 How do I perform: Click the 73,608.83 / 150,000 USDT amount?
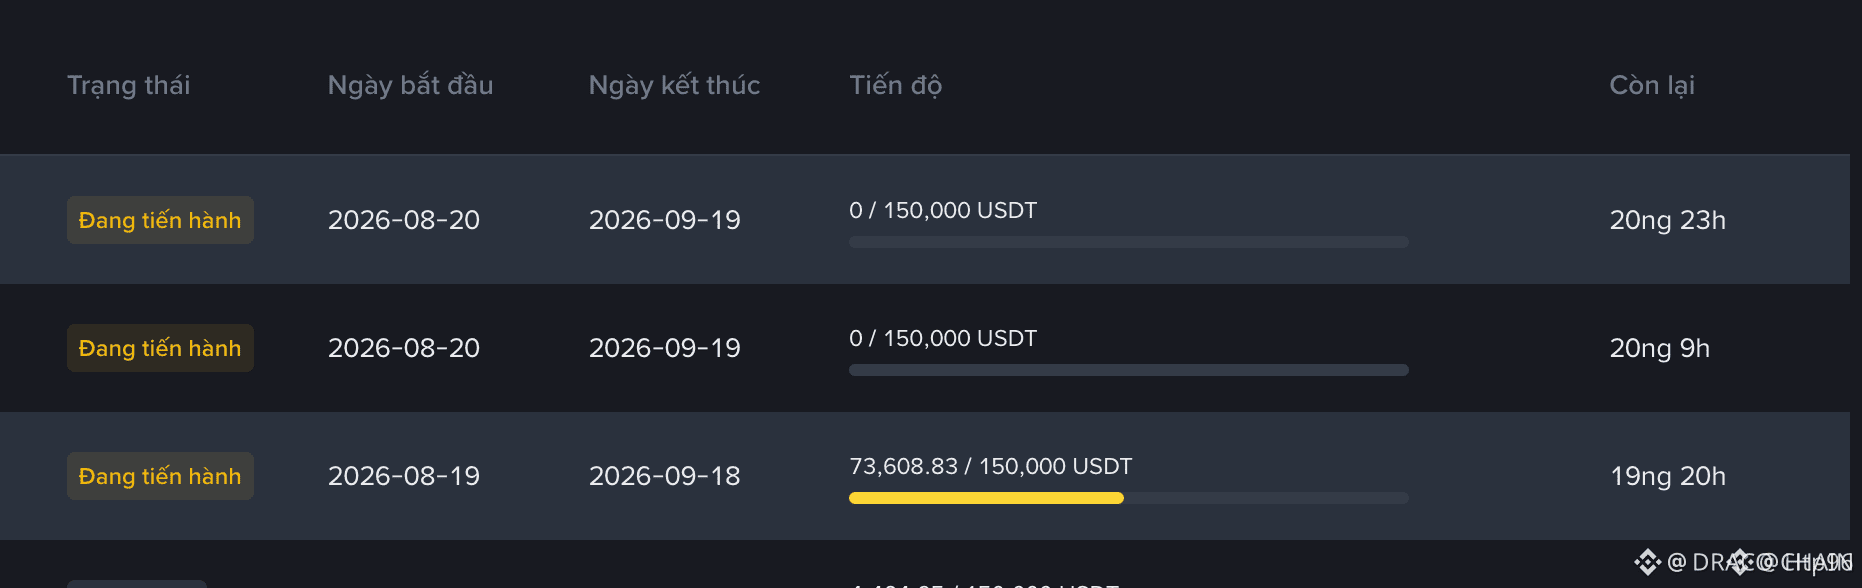point(990,466)
